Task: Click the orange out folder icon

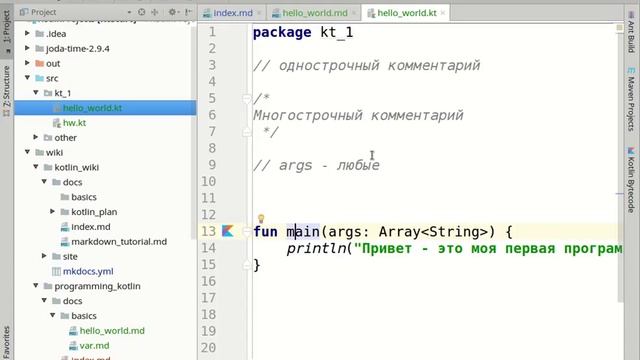Action: 40,63
